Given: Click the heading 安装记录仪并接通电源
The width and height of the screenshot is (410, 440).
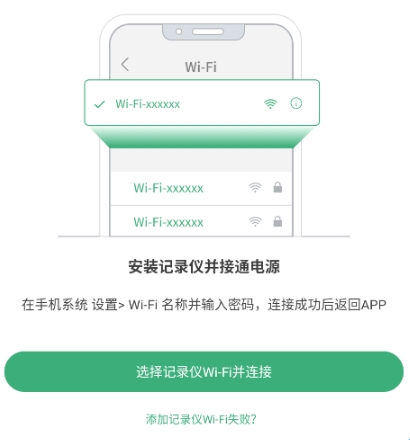Looking at the screenshot, I should pyautogui.click(x=204, y=267).
